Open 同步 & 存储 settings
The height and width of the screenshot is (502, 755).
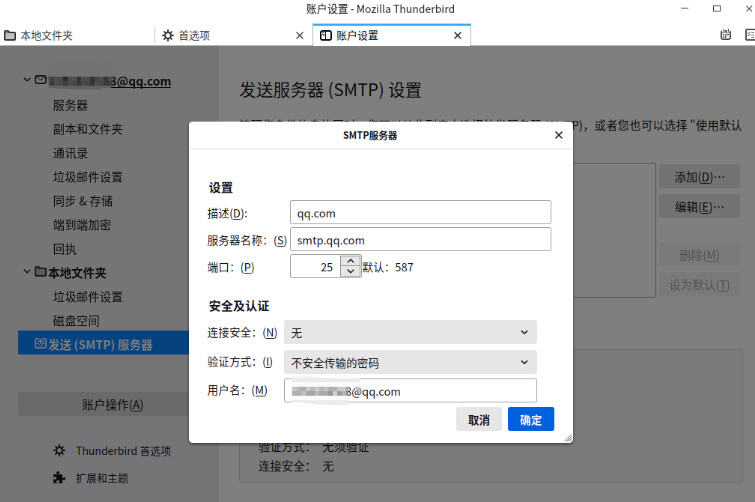coord(83,201)
